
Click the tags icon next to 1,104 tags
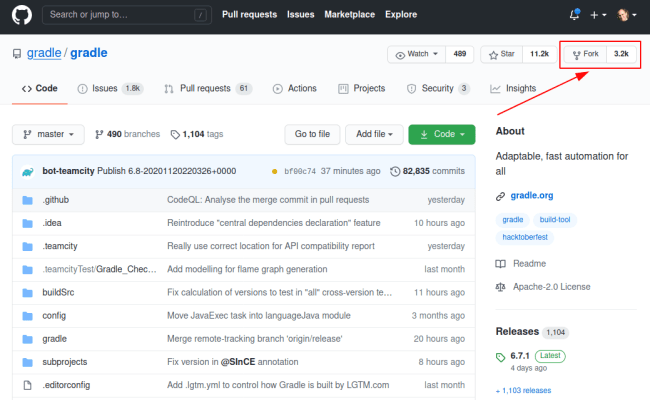tap(175, 134)
